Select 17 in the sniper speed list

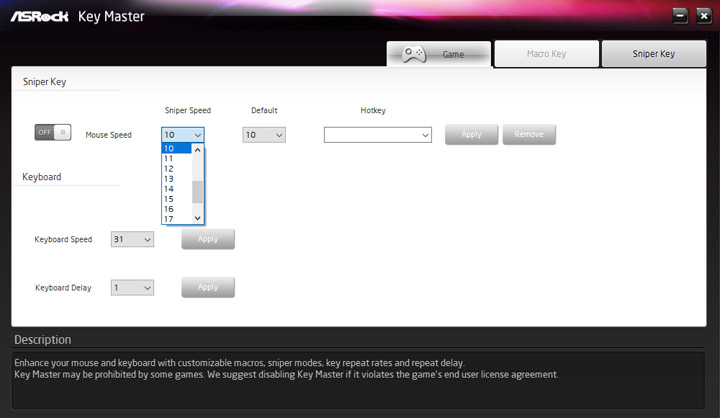[177, 219]
